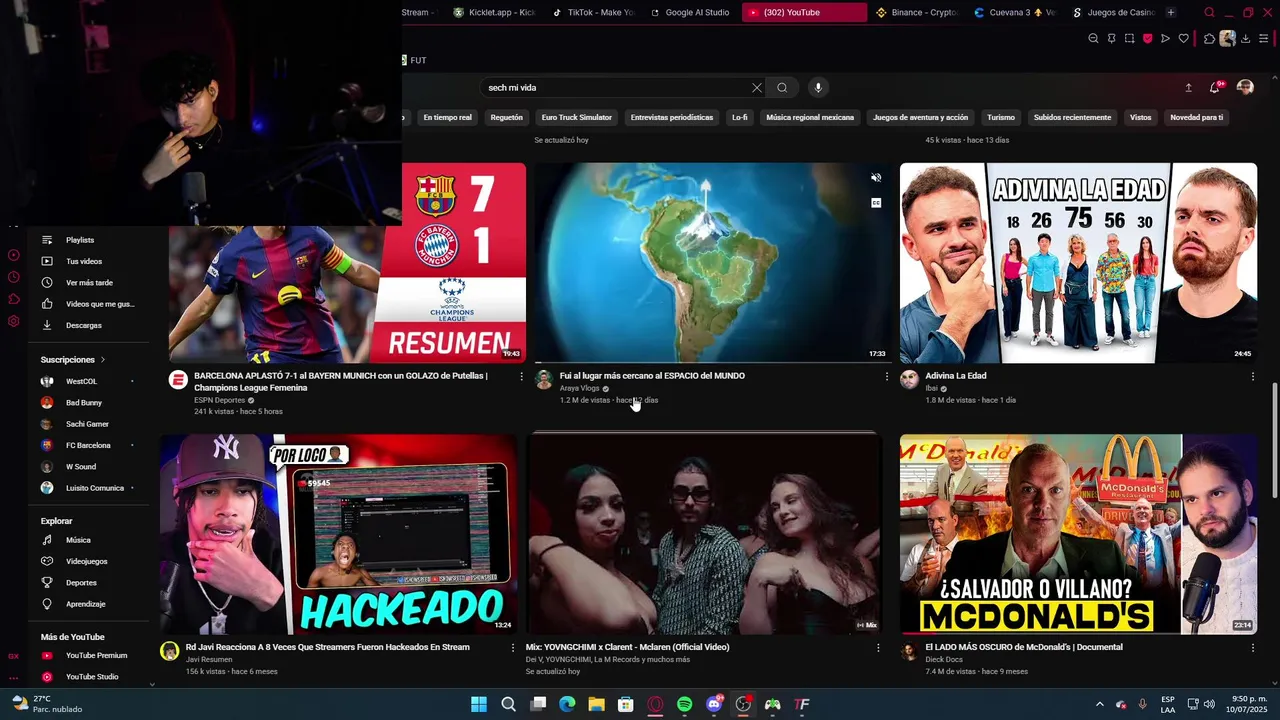Open Ver más tarde watch later list
This screenshot has height=720, width=1280.
pyautogui.click(x=89, y=283)
